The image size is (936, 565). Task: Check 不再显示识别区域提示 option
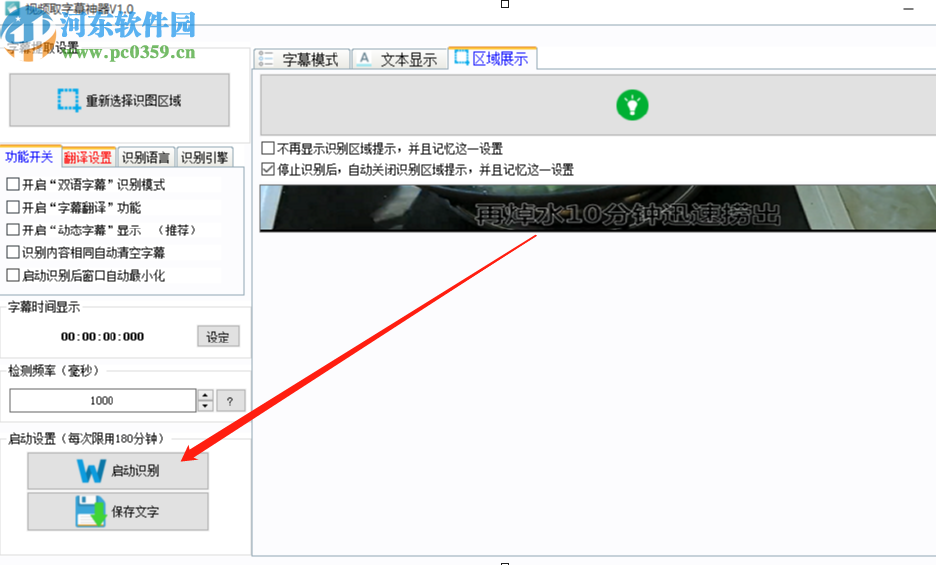point(268,148)
